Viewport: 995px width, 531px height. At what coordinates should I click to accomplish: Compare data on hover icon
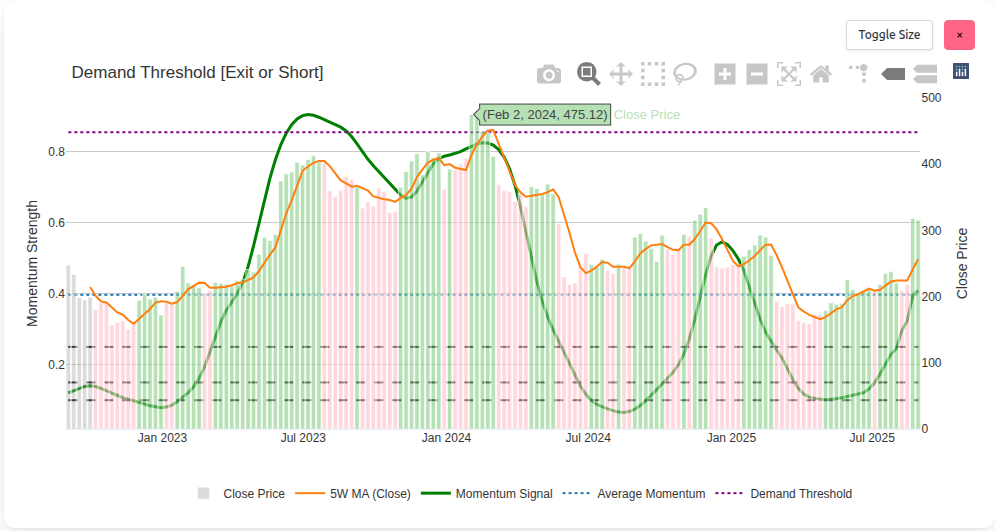pos(925,74)
